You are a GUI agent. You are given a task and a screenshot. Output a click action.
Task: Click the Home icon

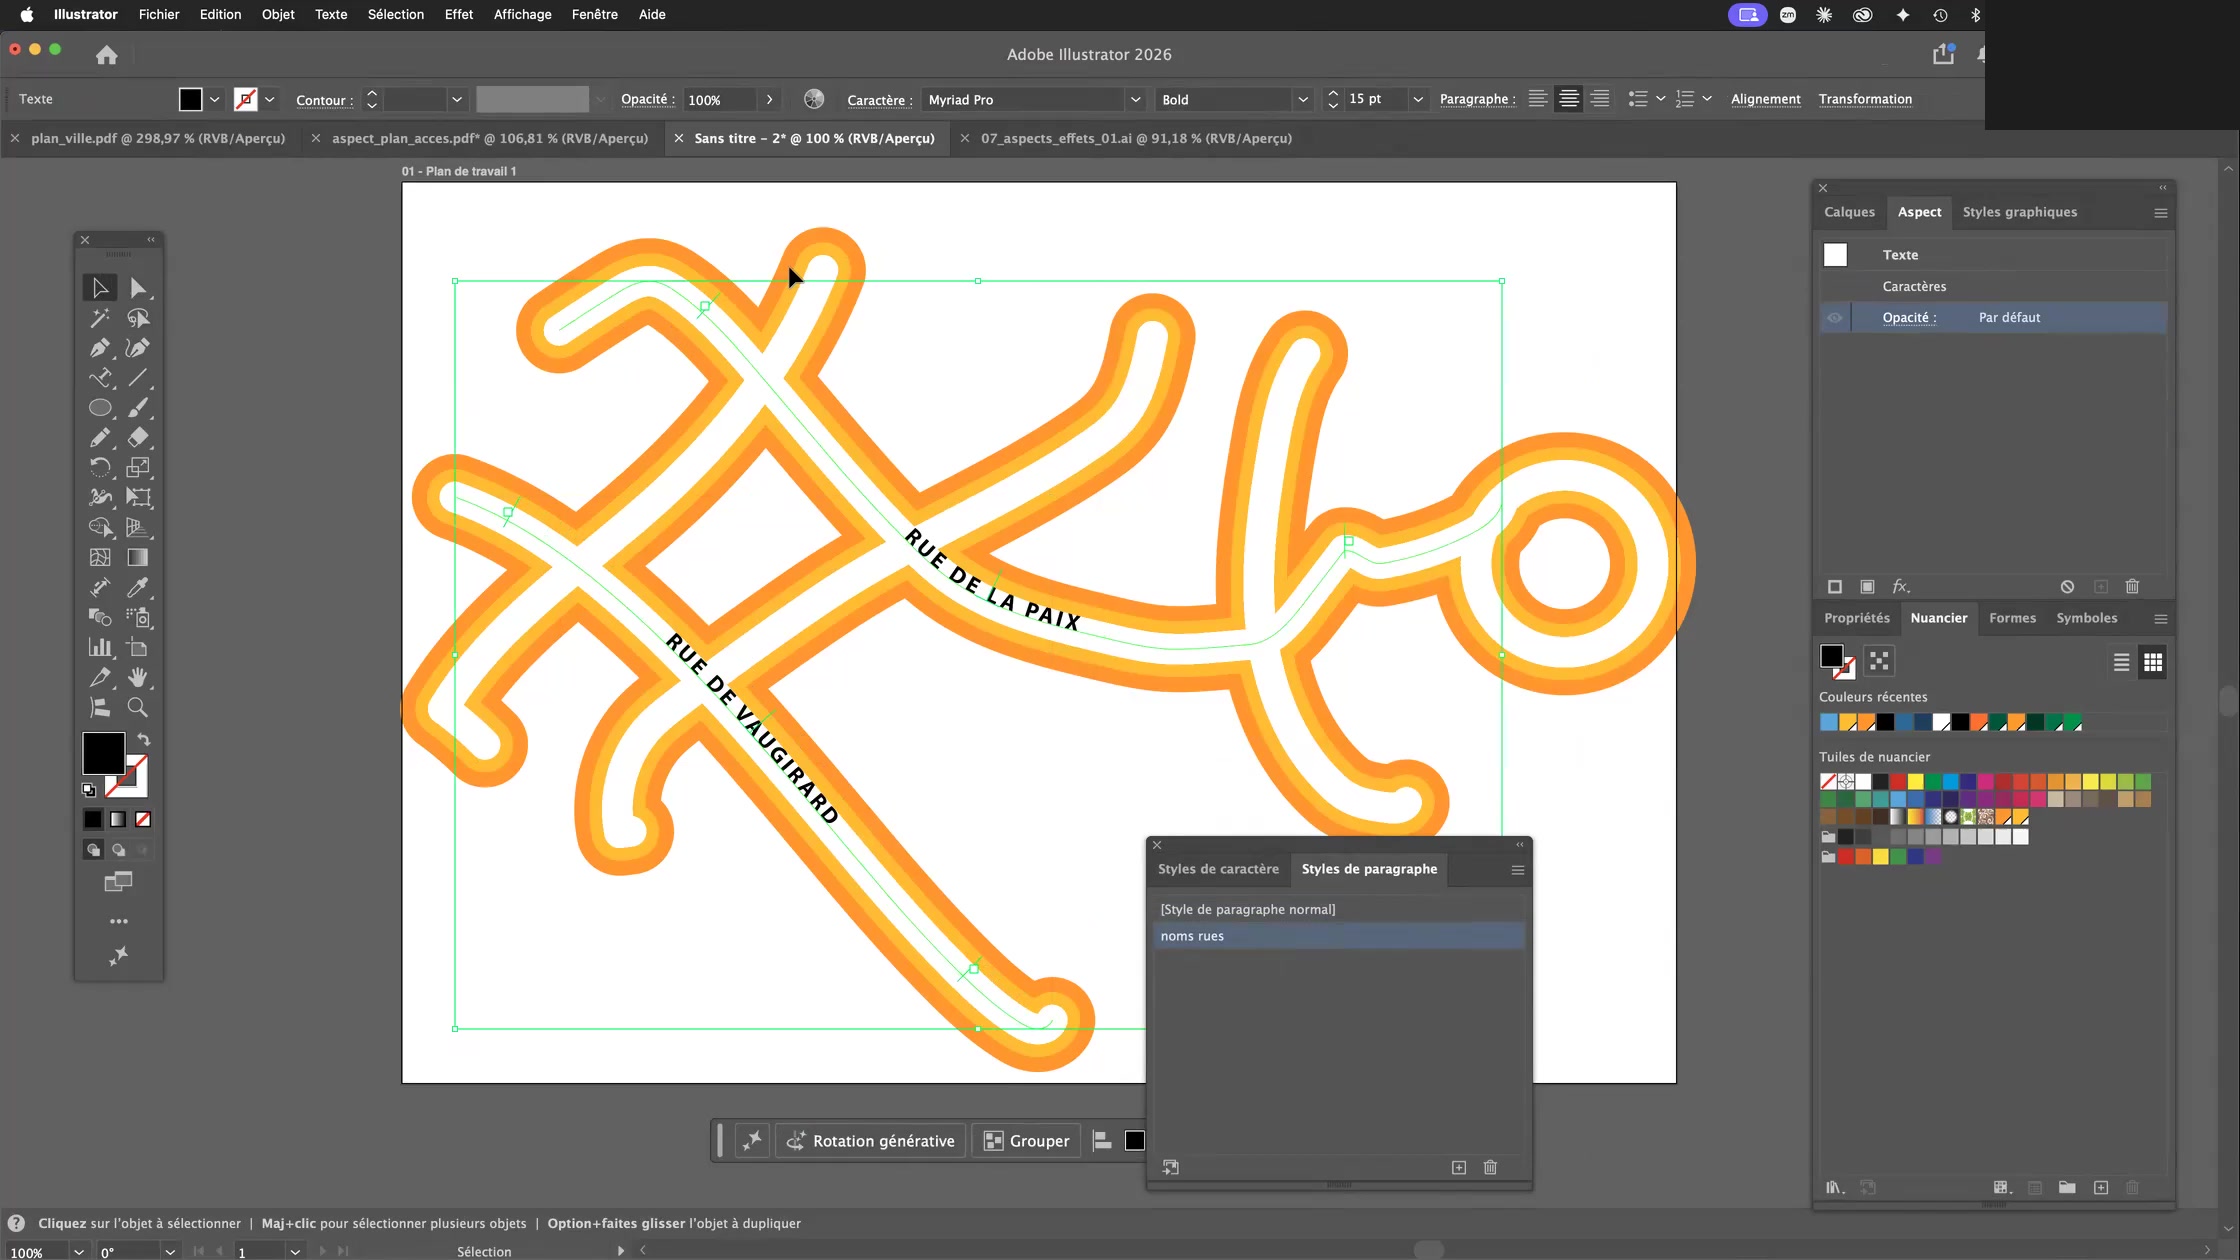(x=107, y=55)
